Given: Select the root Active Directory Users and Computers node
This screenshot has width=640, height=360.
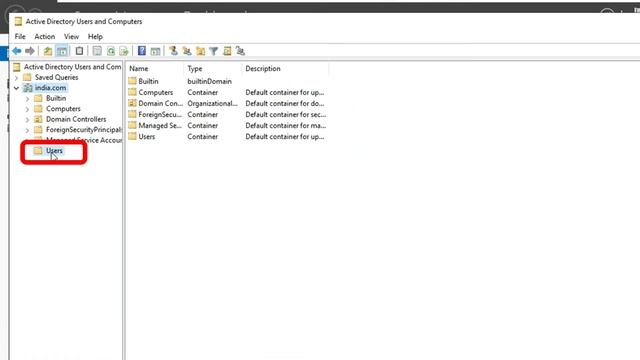Looking at the screenshot, I should [x=72, y=67].
